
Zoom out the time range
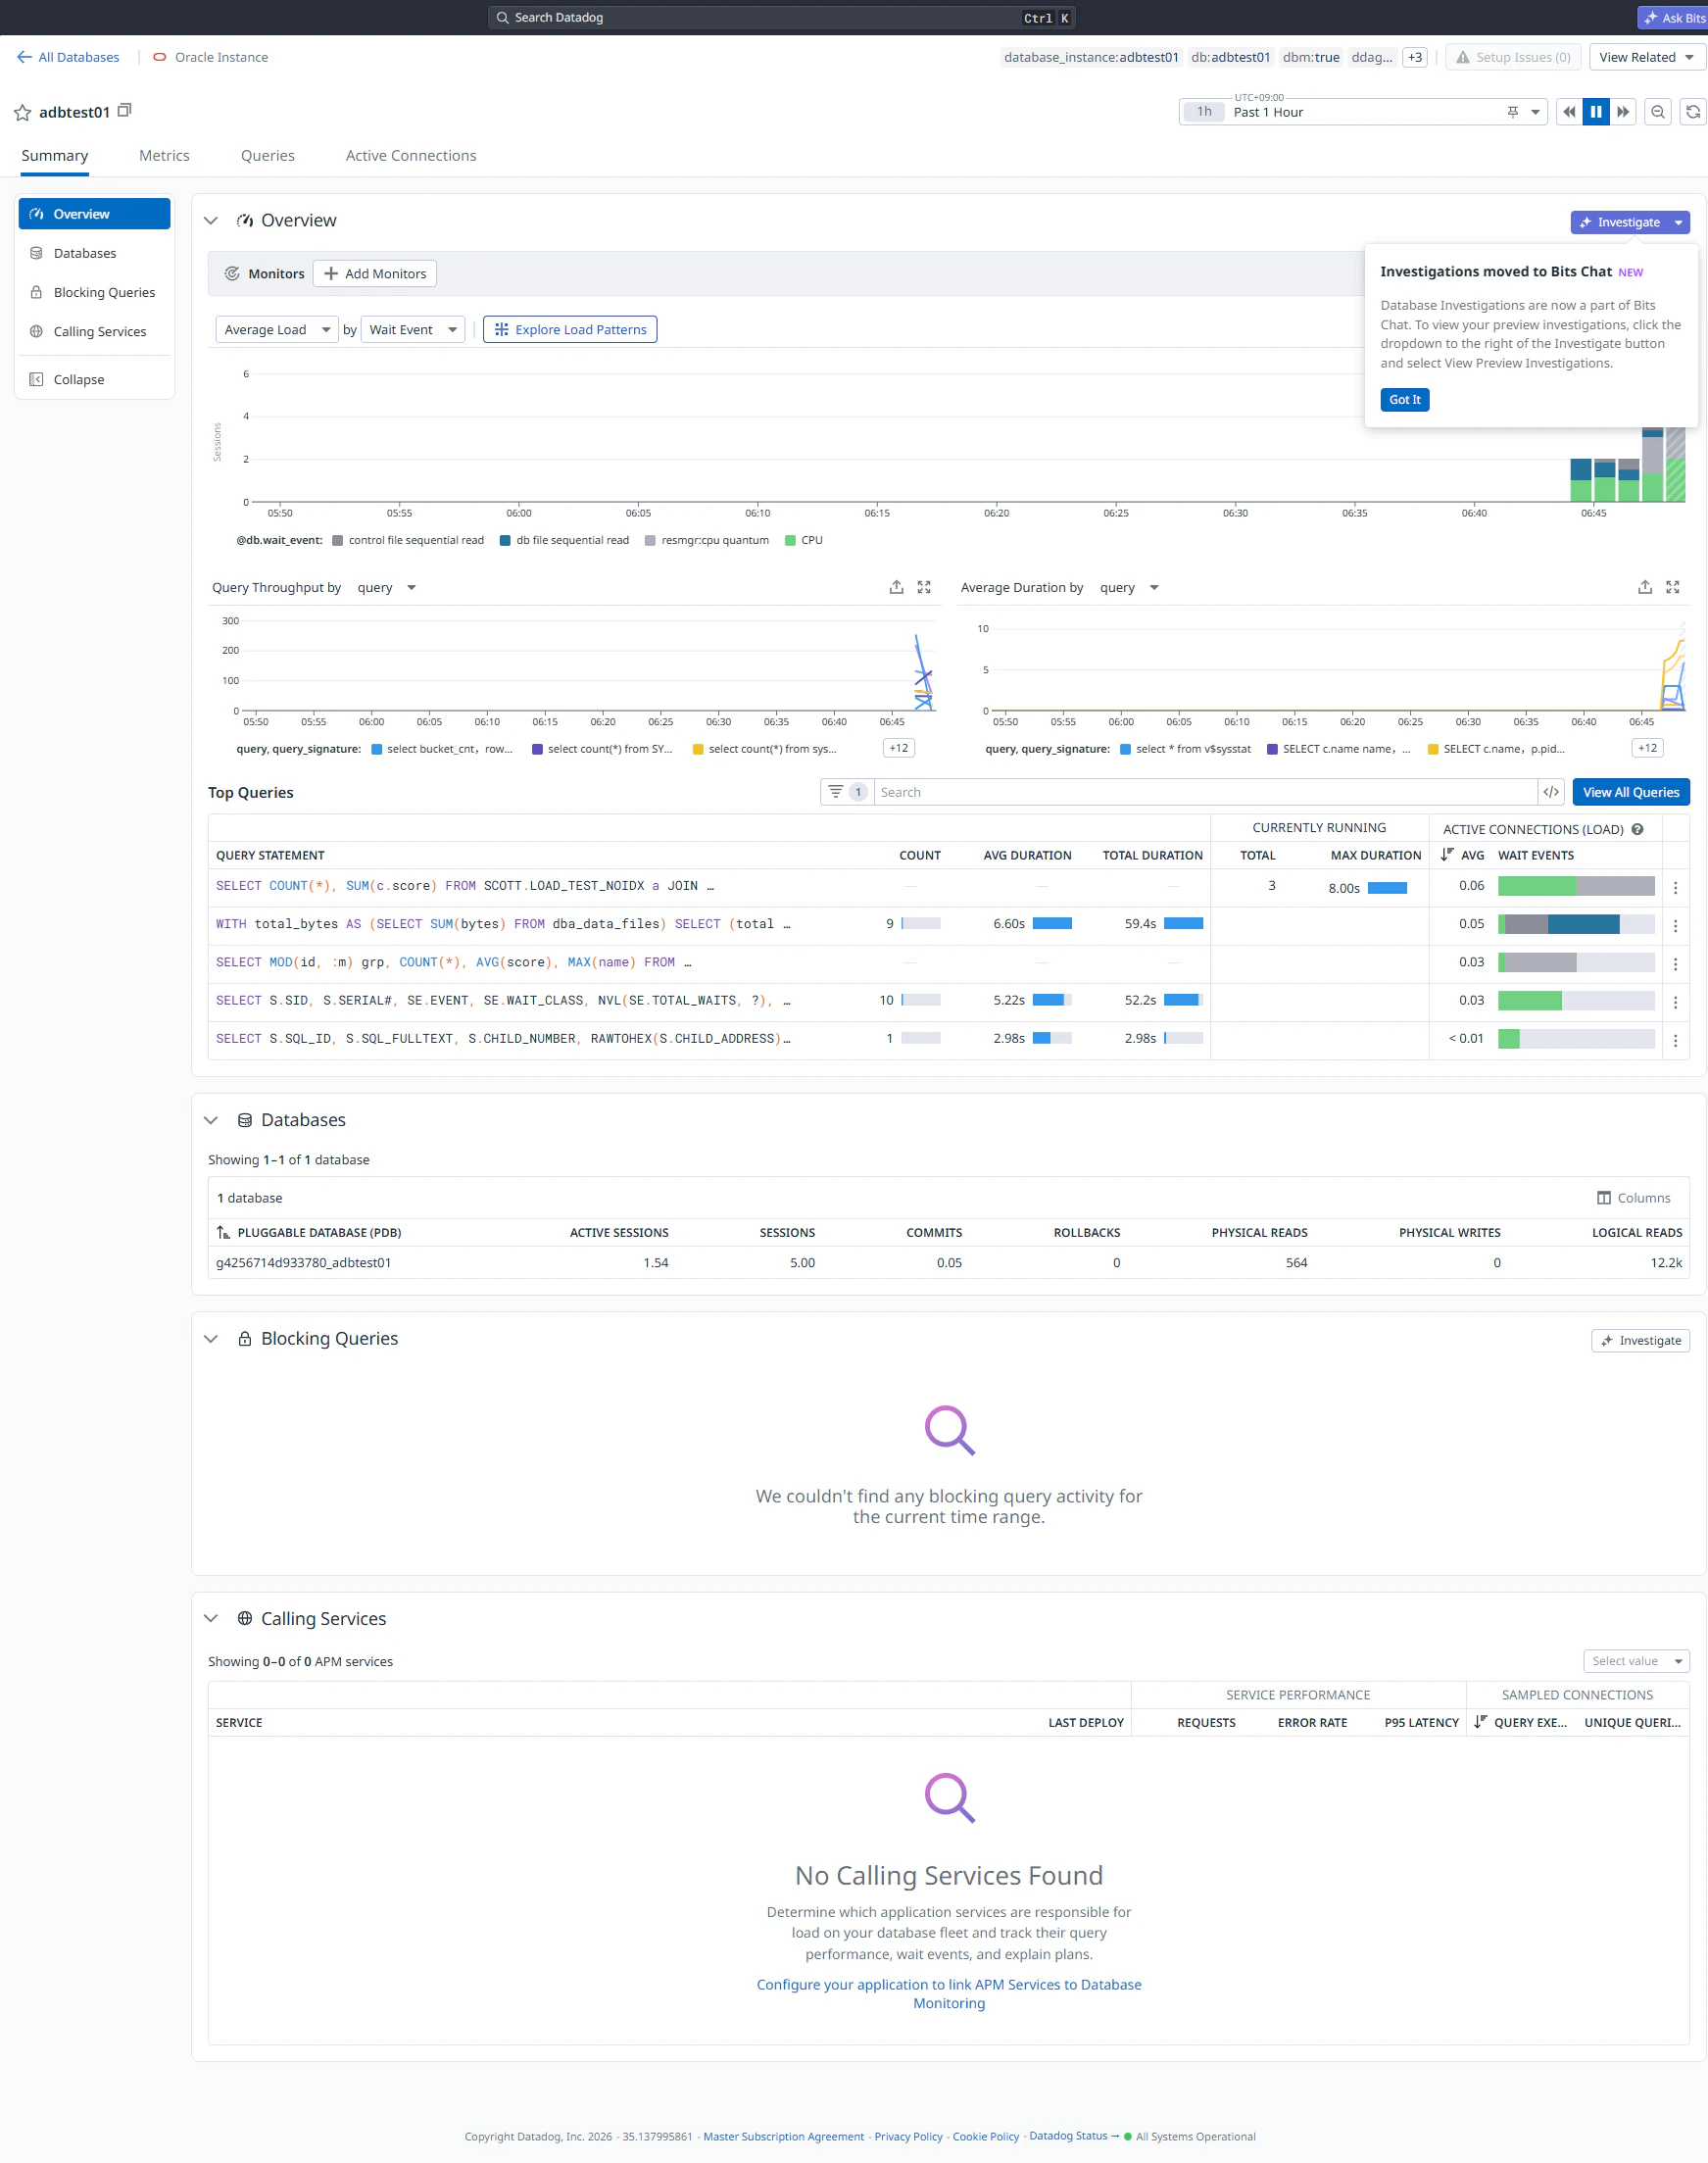tap(1658, 112)
